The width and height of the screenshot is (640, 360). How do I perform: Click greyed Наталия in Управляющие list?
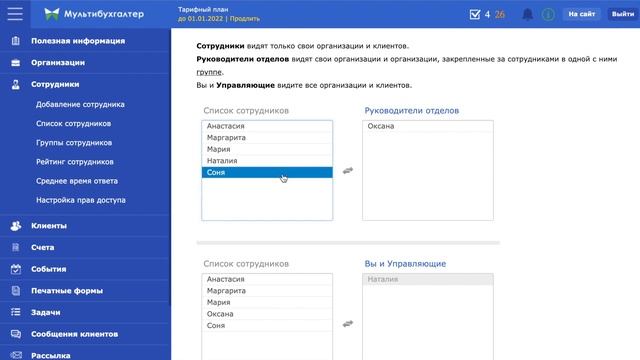[428, 279]
